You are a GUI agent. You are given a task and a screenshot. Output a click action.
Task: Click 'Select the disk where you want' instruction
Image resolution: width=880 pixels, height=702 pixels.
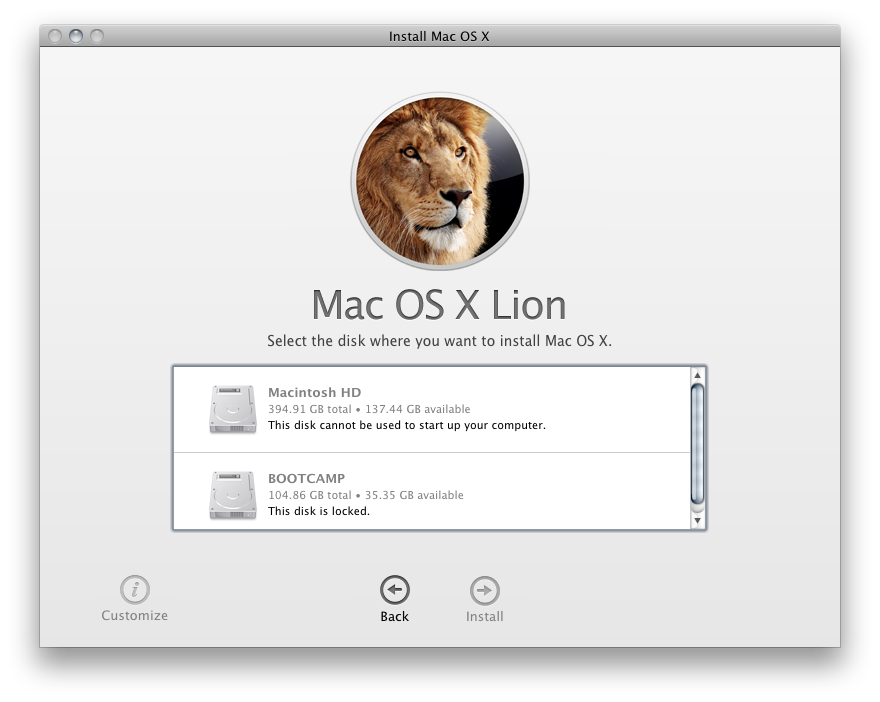pyautogui.click(x=439, y=341)
